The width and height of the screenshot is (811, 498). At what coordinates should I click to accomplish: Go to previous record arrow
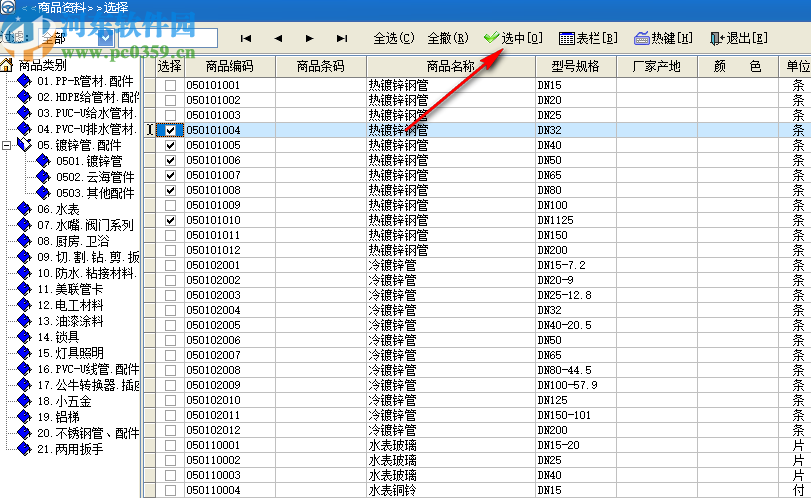pyautogui.click(x=278, y=38)
